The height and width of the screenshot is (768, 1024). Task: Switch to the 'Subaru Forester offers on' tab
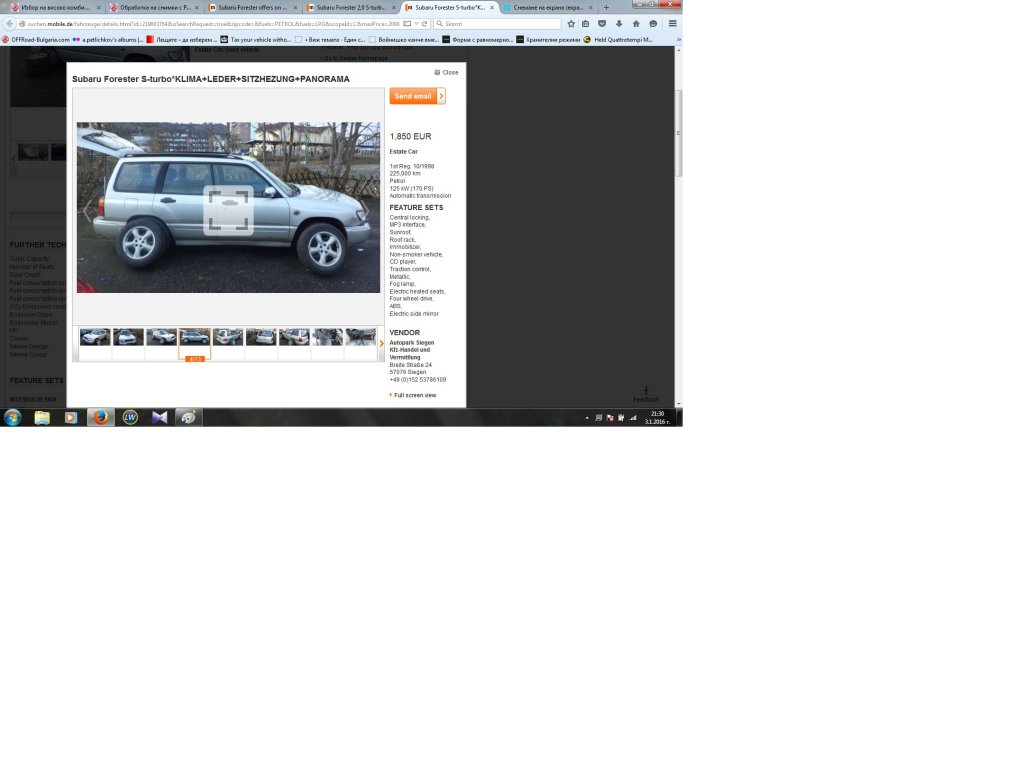click(253, 8)
